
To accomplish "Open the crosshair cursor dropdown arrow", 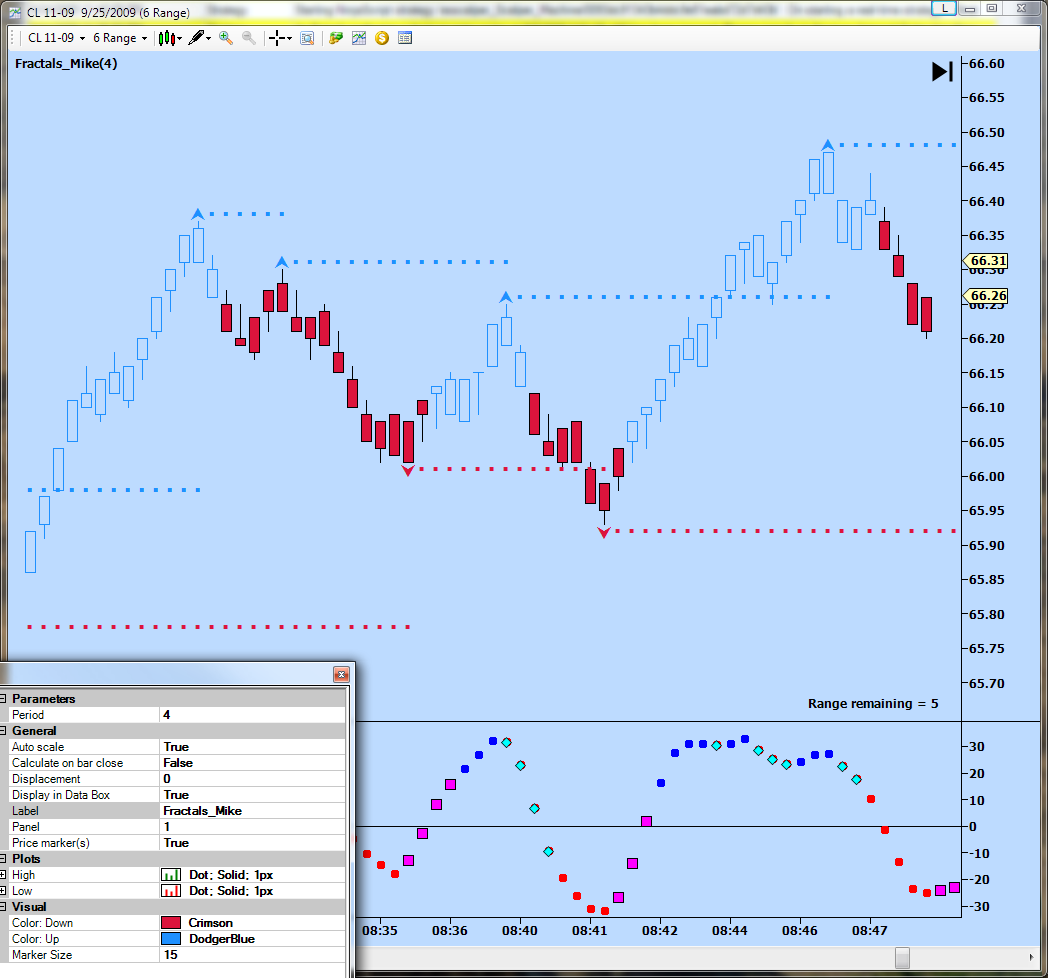I will pyautogui.click(x=289, y=39).
